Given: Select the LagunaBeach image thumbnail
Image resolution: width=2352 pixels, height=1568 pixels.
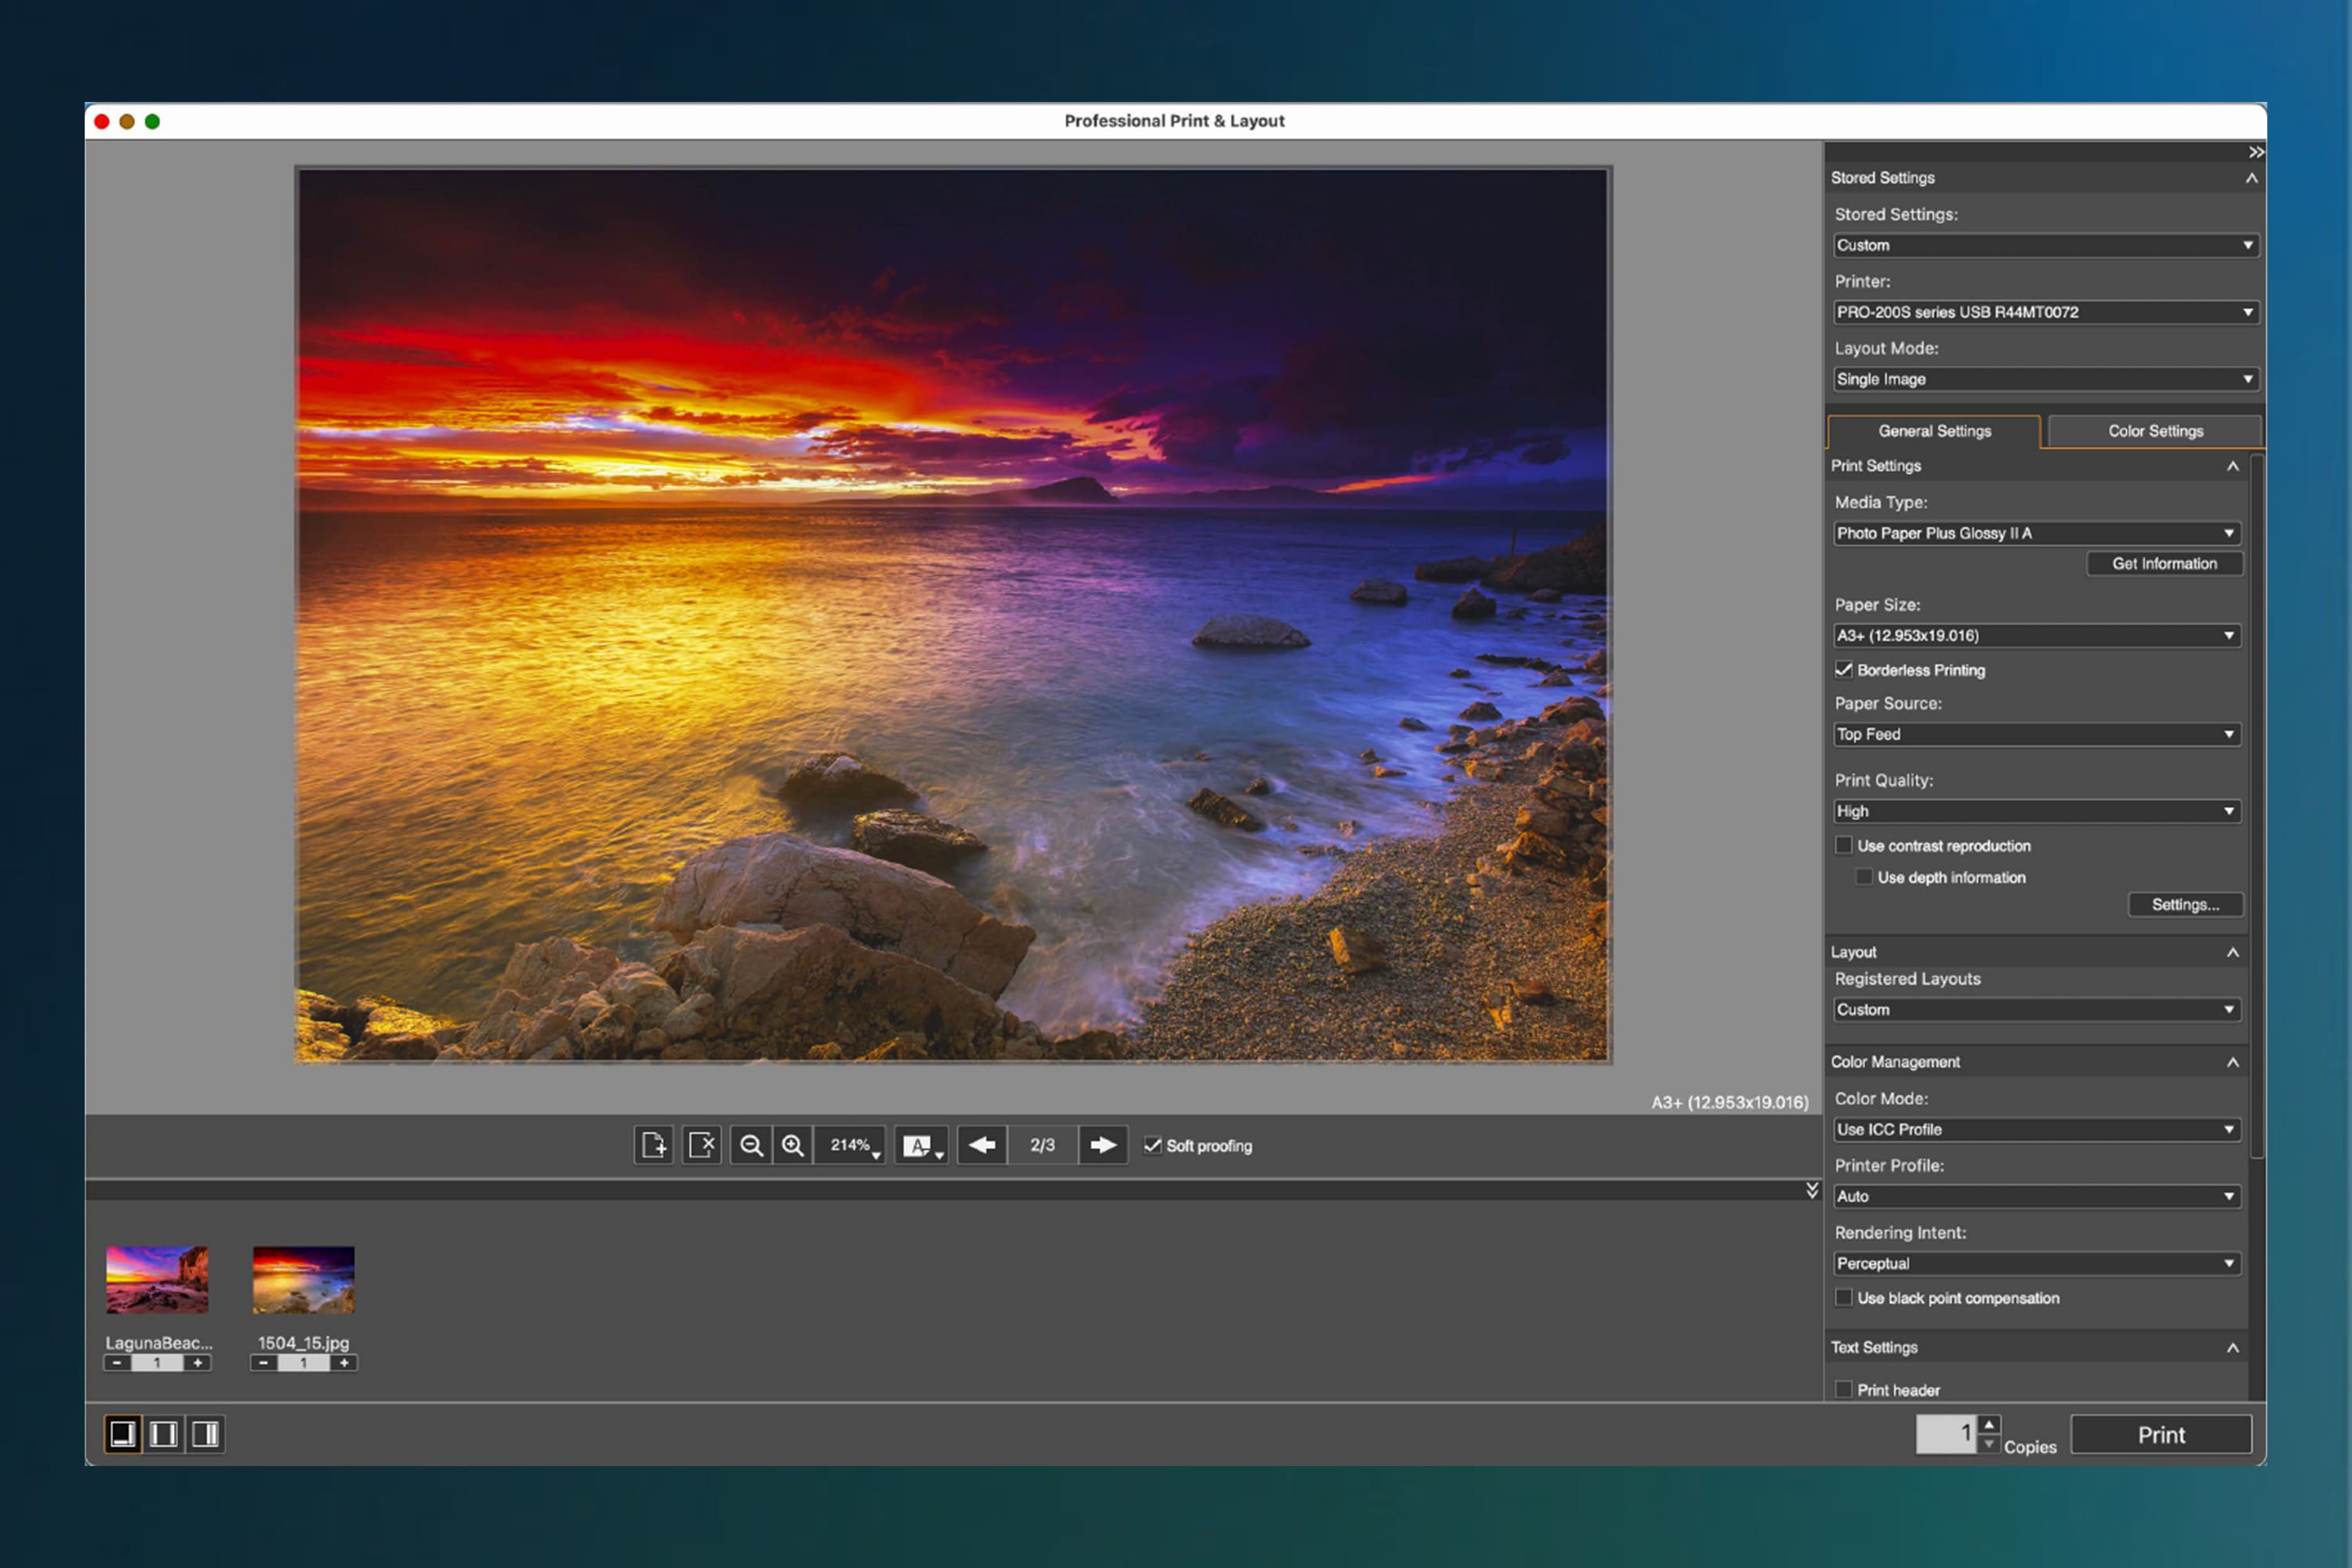Looking at the screenshot, I should (158, 1280).
